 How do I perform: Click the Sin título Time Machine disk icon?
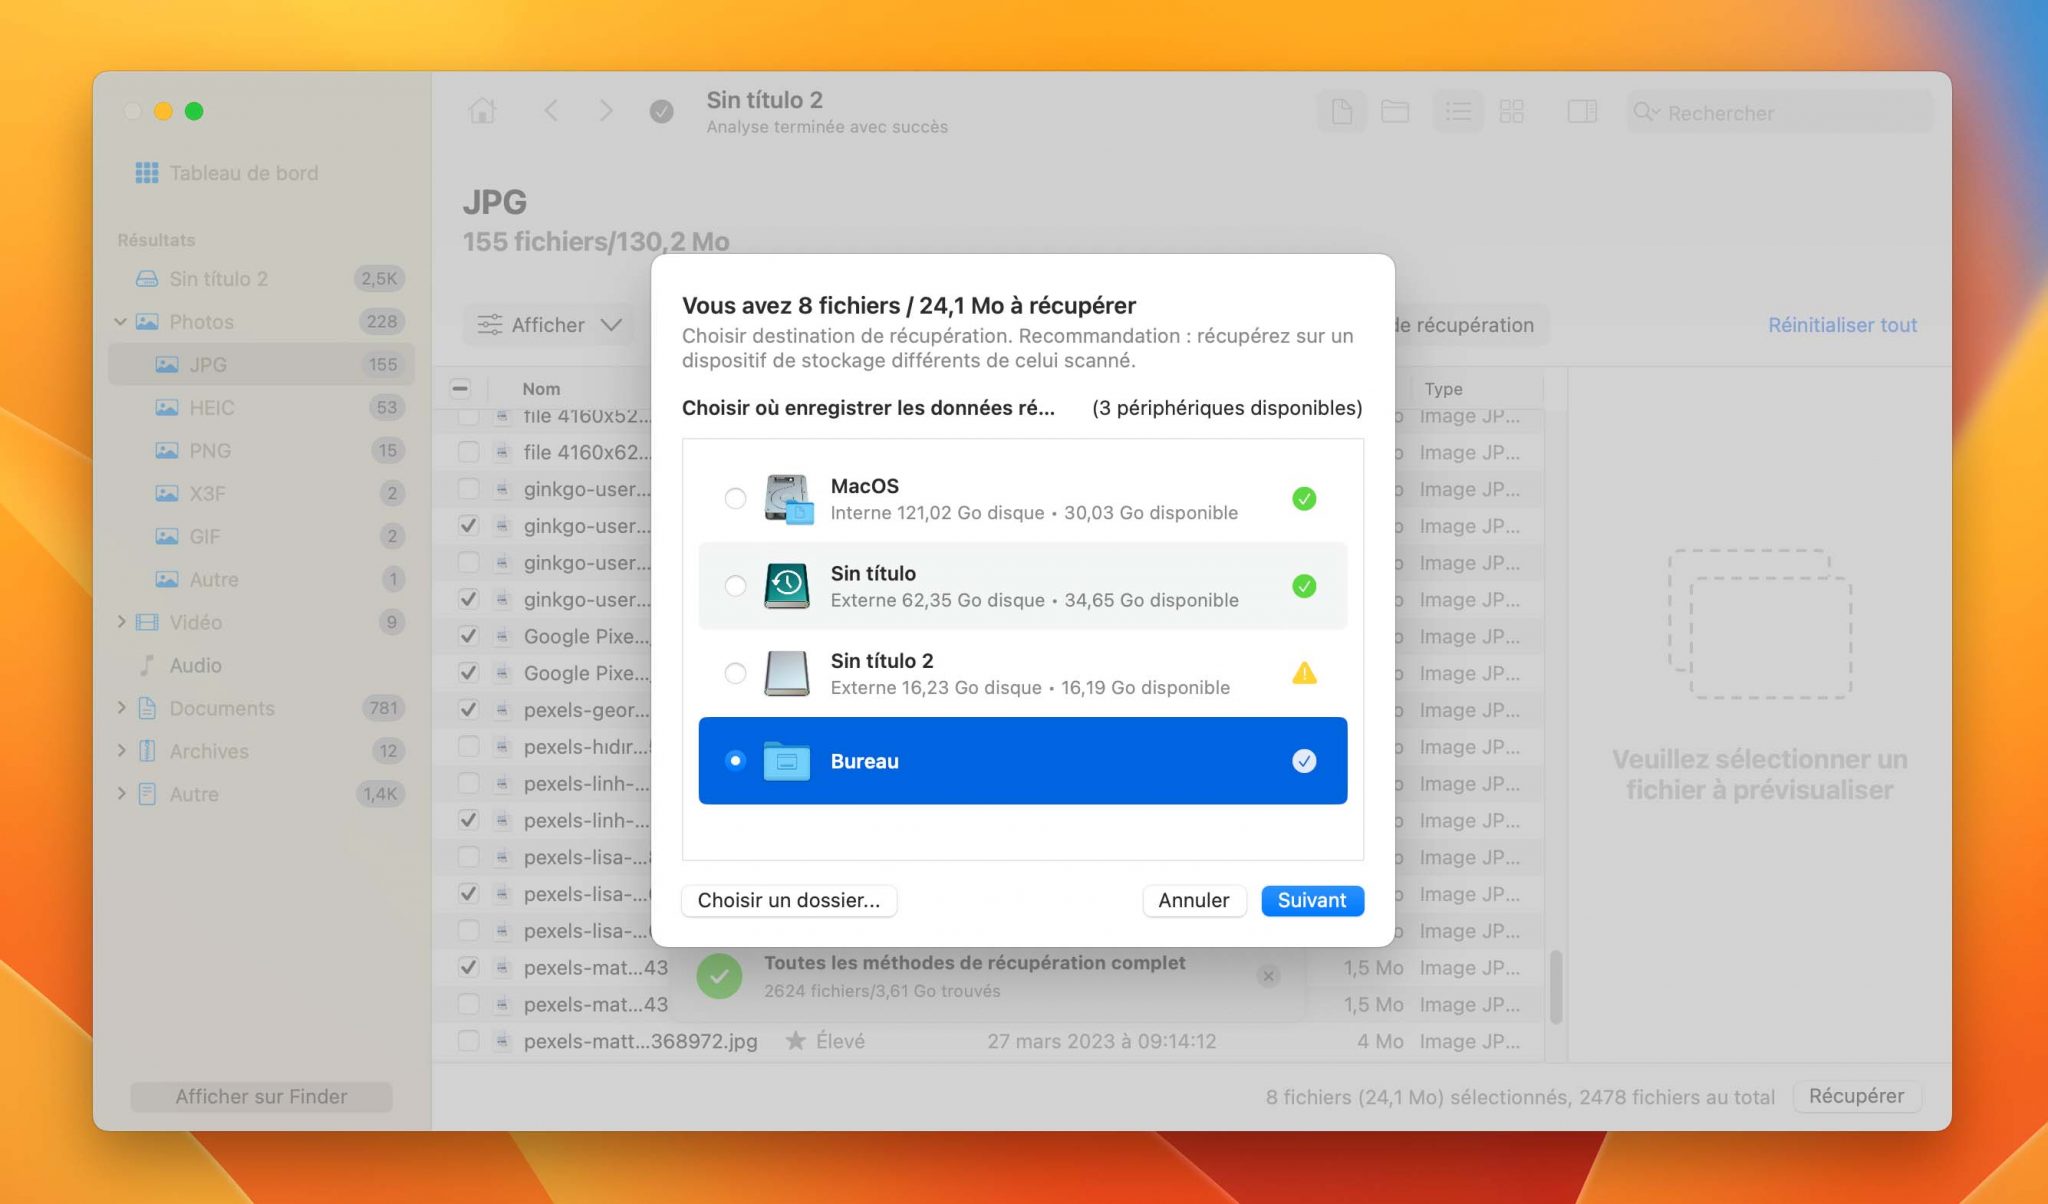786,586
